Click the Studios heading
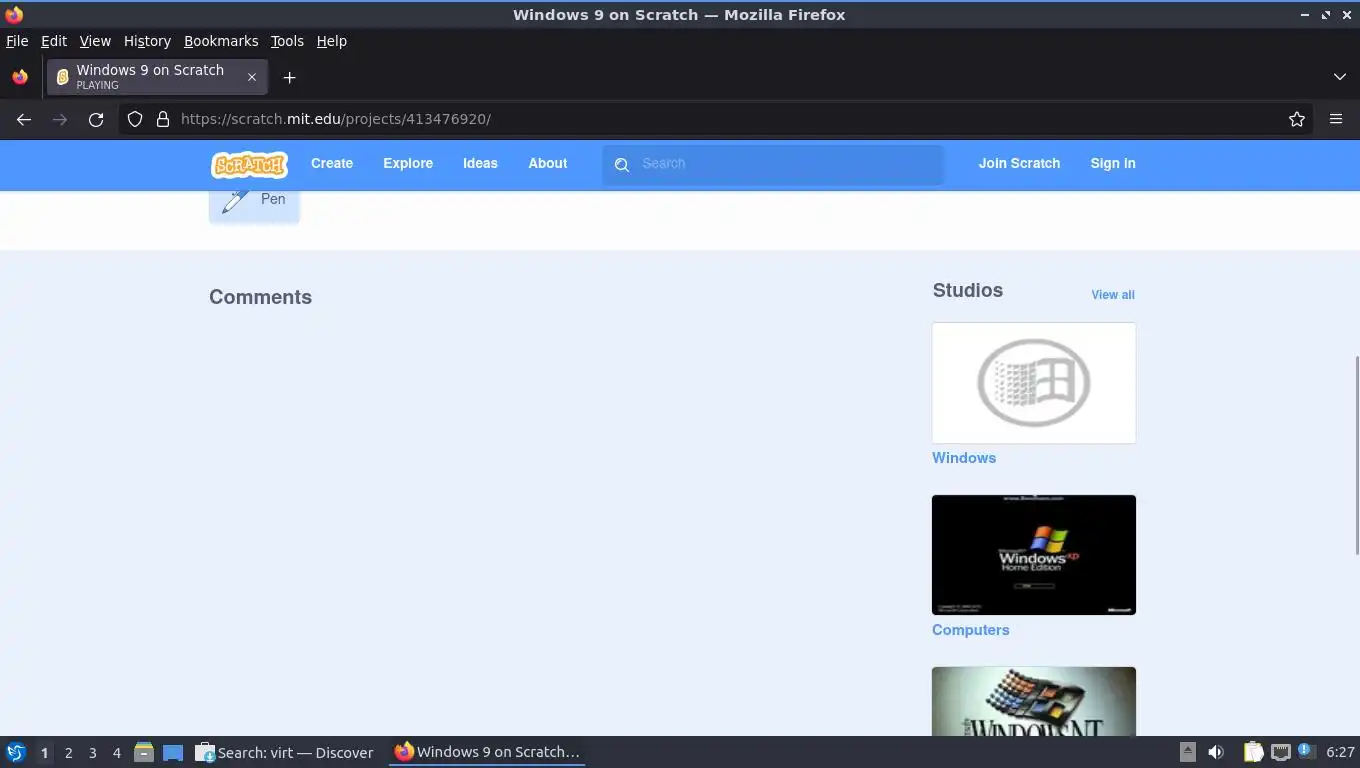The height and width of the screenshot is (768, 1360). click(968, 290)
